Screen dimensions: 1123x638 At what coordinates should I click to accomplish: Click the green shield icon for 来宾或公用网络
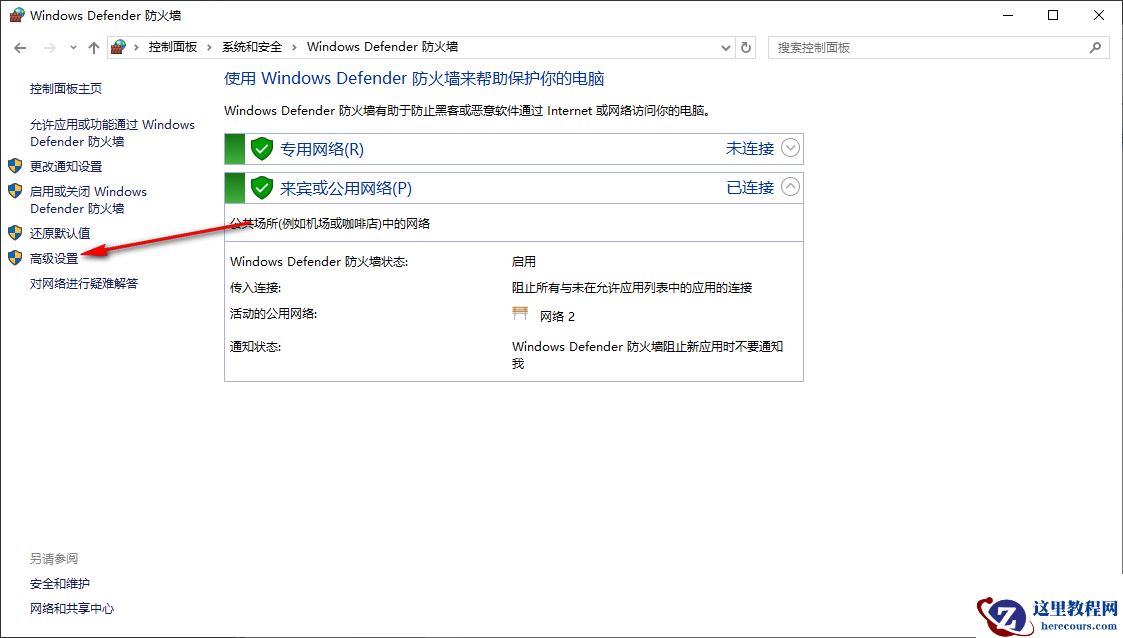pyautogui.click(x=260, y=187)
